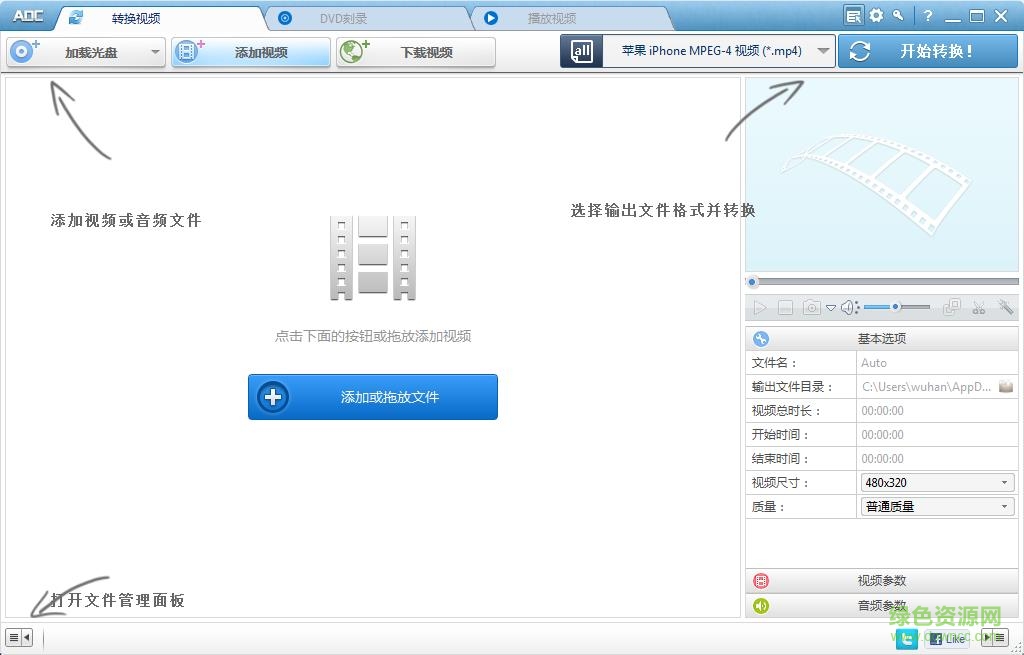1024x655 pixels.
Task: Click the help question mark icon
Action: pos(928,15)
